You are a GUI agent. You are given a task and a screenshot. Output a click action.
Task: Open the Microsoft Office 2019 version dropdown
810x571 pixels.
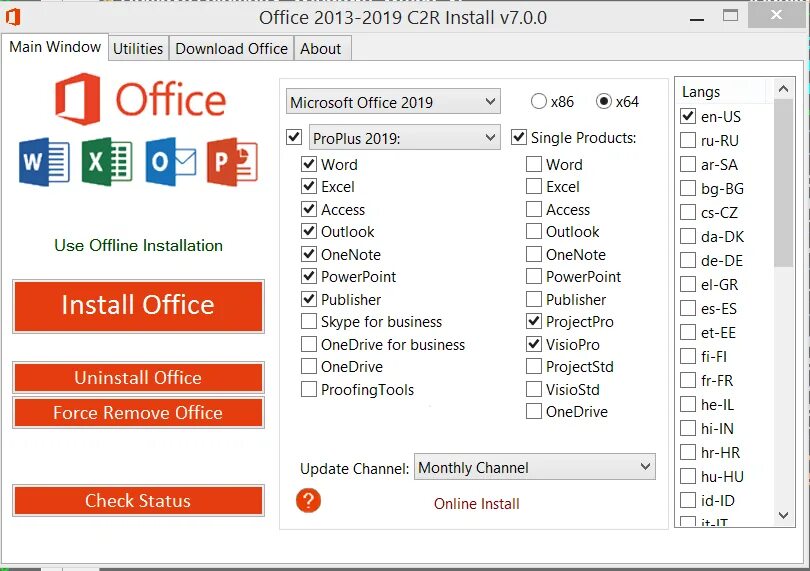click(x=393, y=102)
